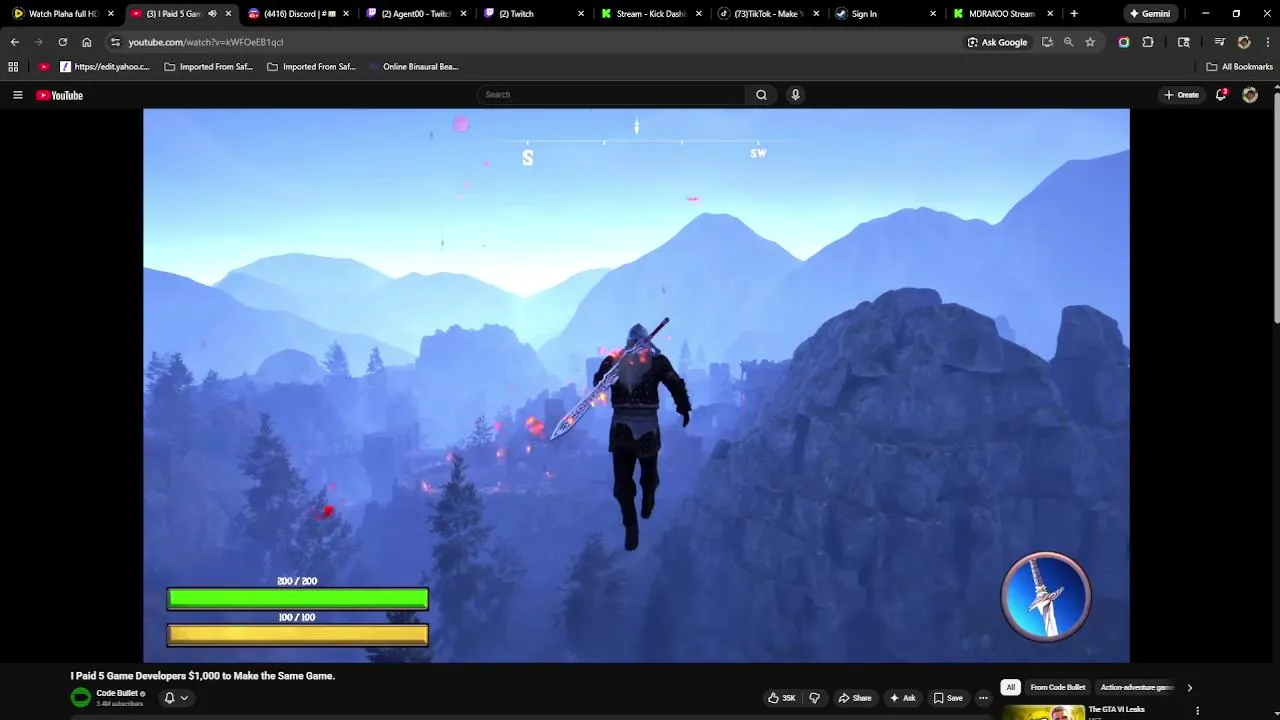
Task: Expand the notification preferences chevron
Action: (x=184, y=698)
